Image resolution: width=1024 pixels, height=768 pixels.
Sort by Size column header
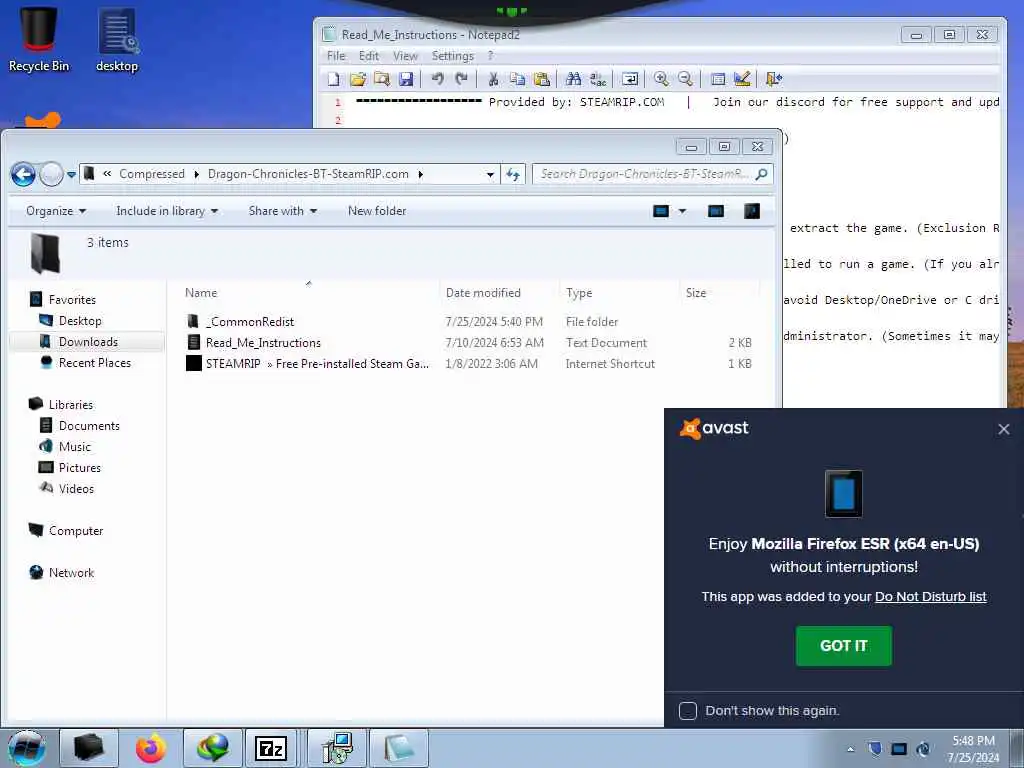[x=696, y=293]
